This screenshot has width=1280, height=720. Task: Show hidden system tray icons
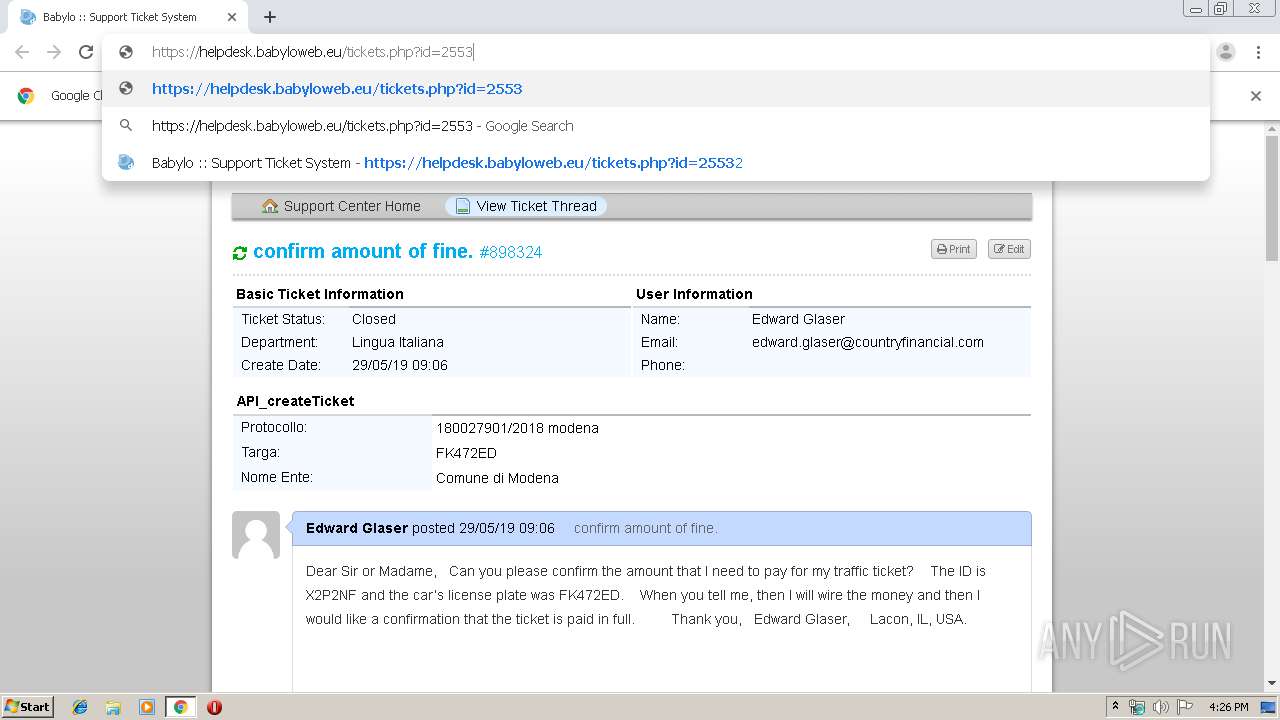[x=1115, y=707]
